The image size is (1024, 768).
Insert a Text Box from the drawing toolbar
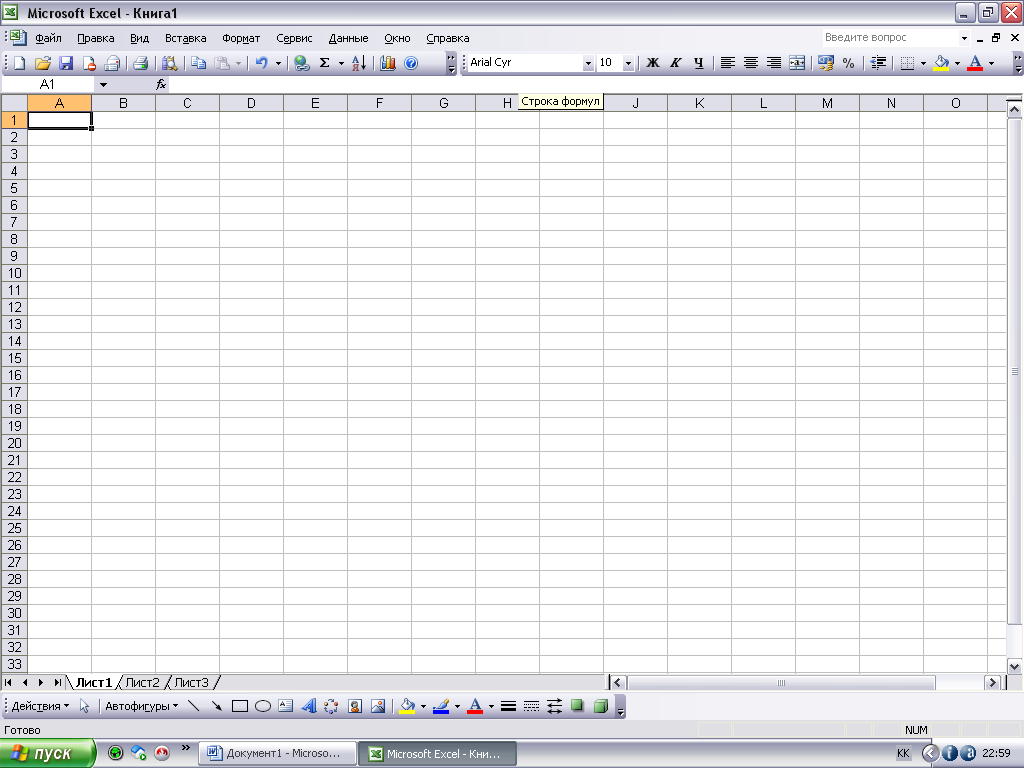pos(285,706)
